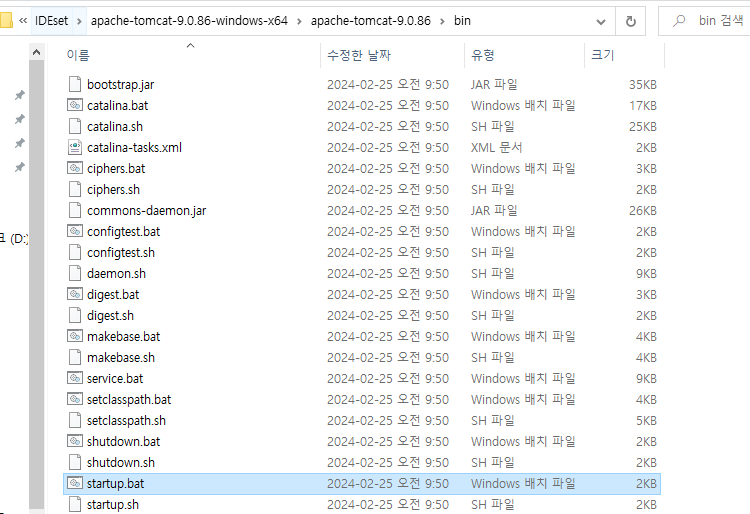Click the configtest.sh file icon
Image resolution: width=750 pixels, height=514 pixels.
(75, 252)
